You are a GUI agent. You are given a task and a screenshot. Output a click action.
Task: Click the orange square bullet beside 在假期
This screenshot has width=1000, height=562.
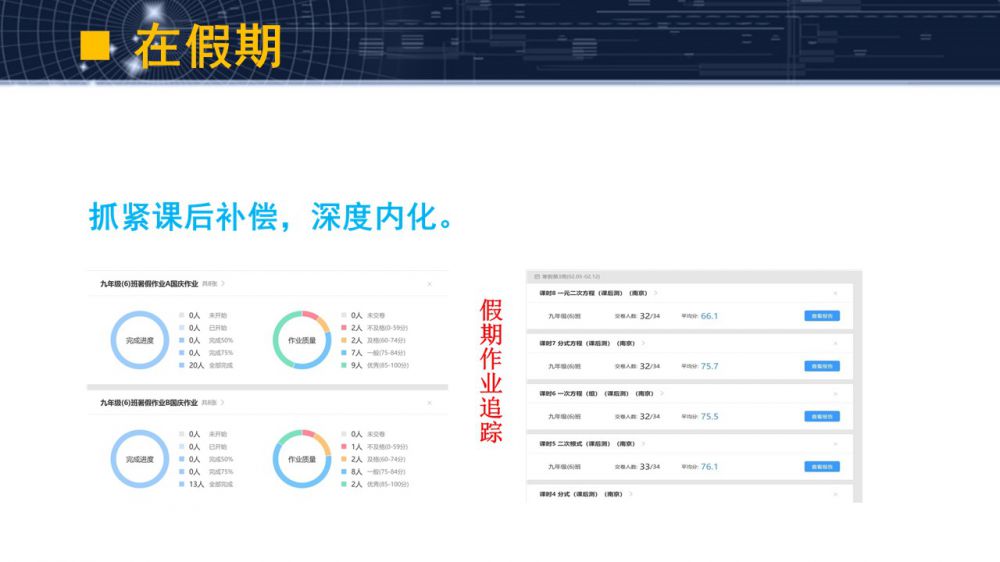tap(95, 44)
